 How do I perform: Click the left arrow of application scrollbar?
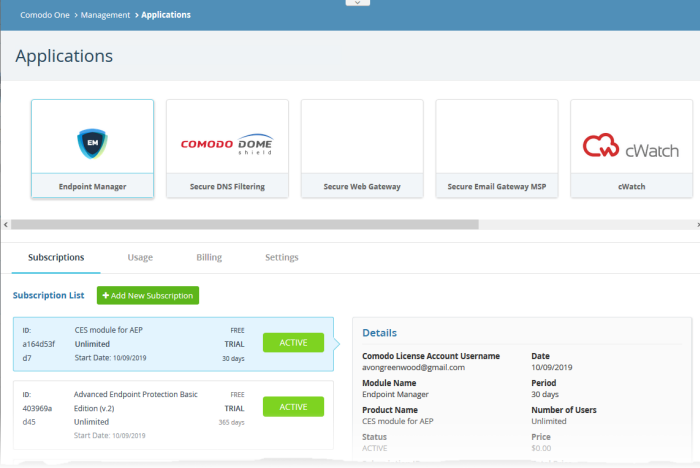(5, 224)
